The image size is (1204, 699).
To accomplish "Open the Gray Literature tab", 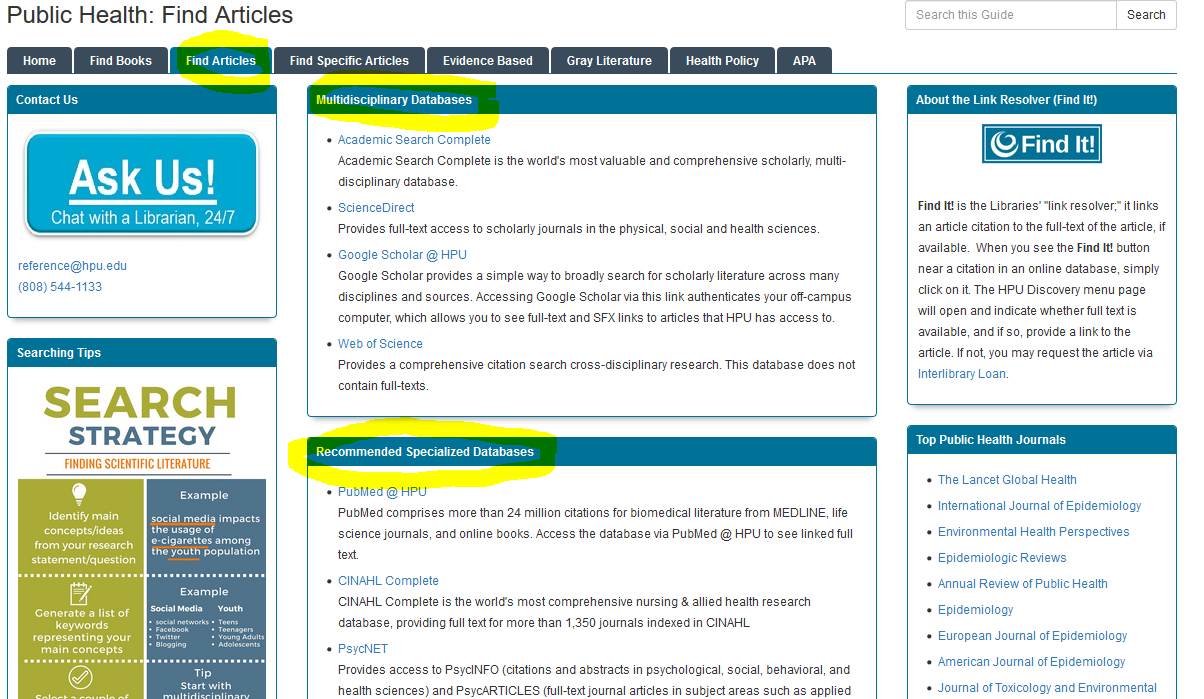I will [x=609, y=60].
